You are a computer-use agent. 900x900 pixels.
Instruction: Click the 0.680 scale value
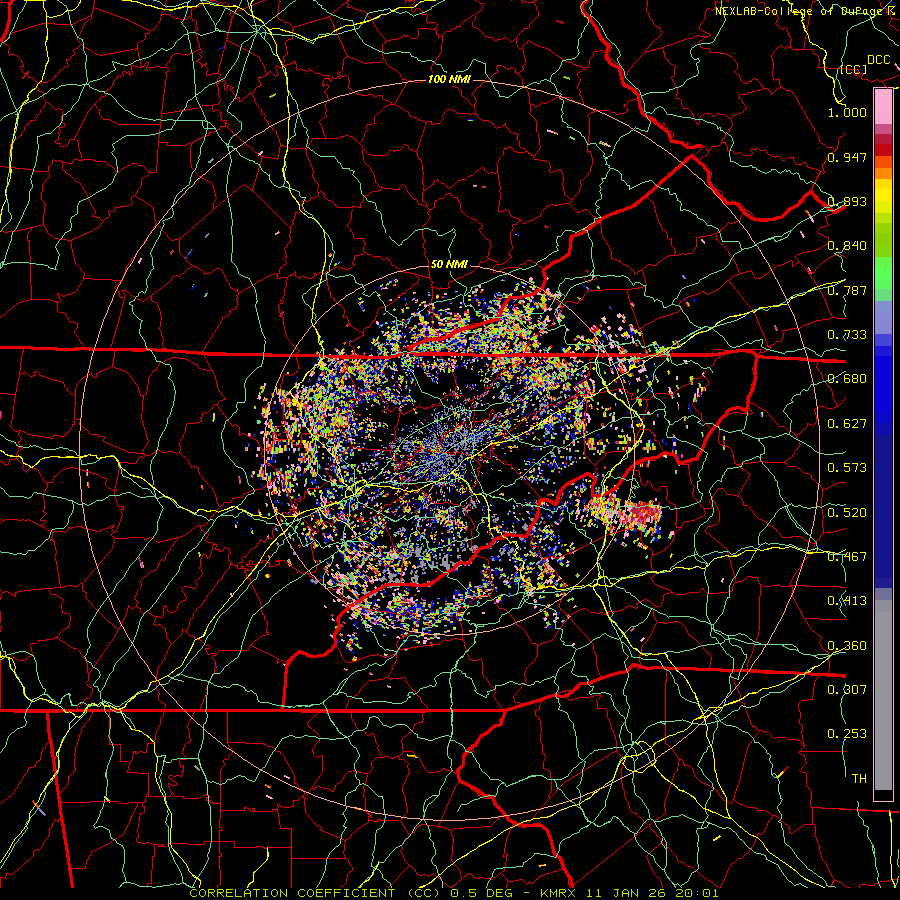pos(847,379)
